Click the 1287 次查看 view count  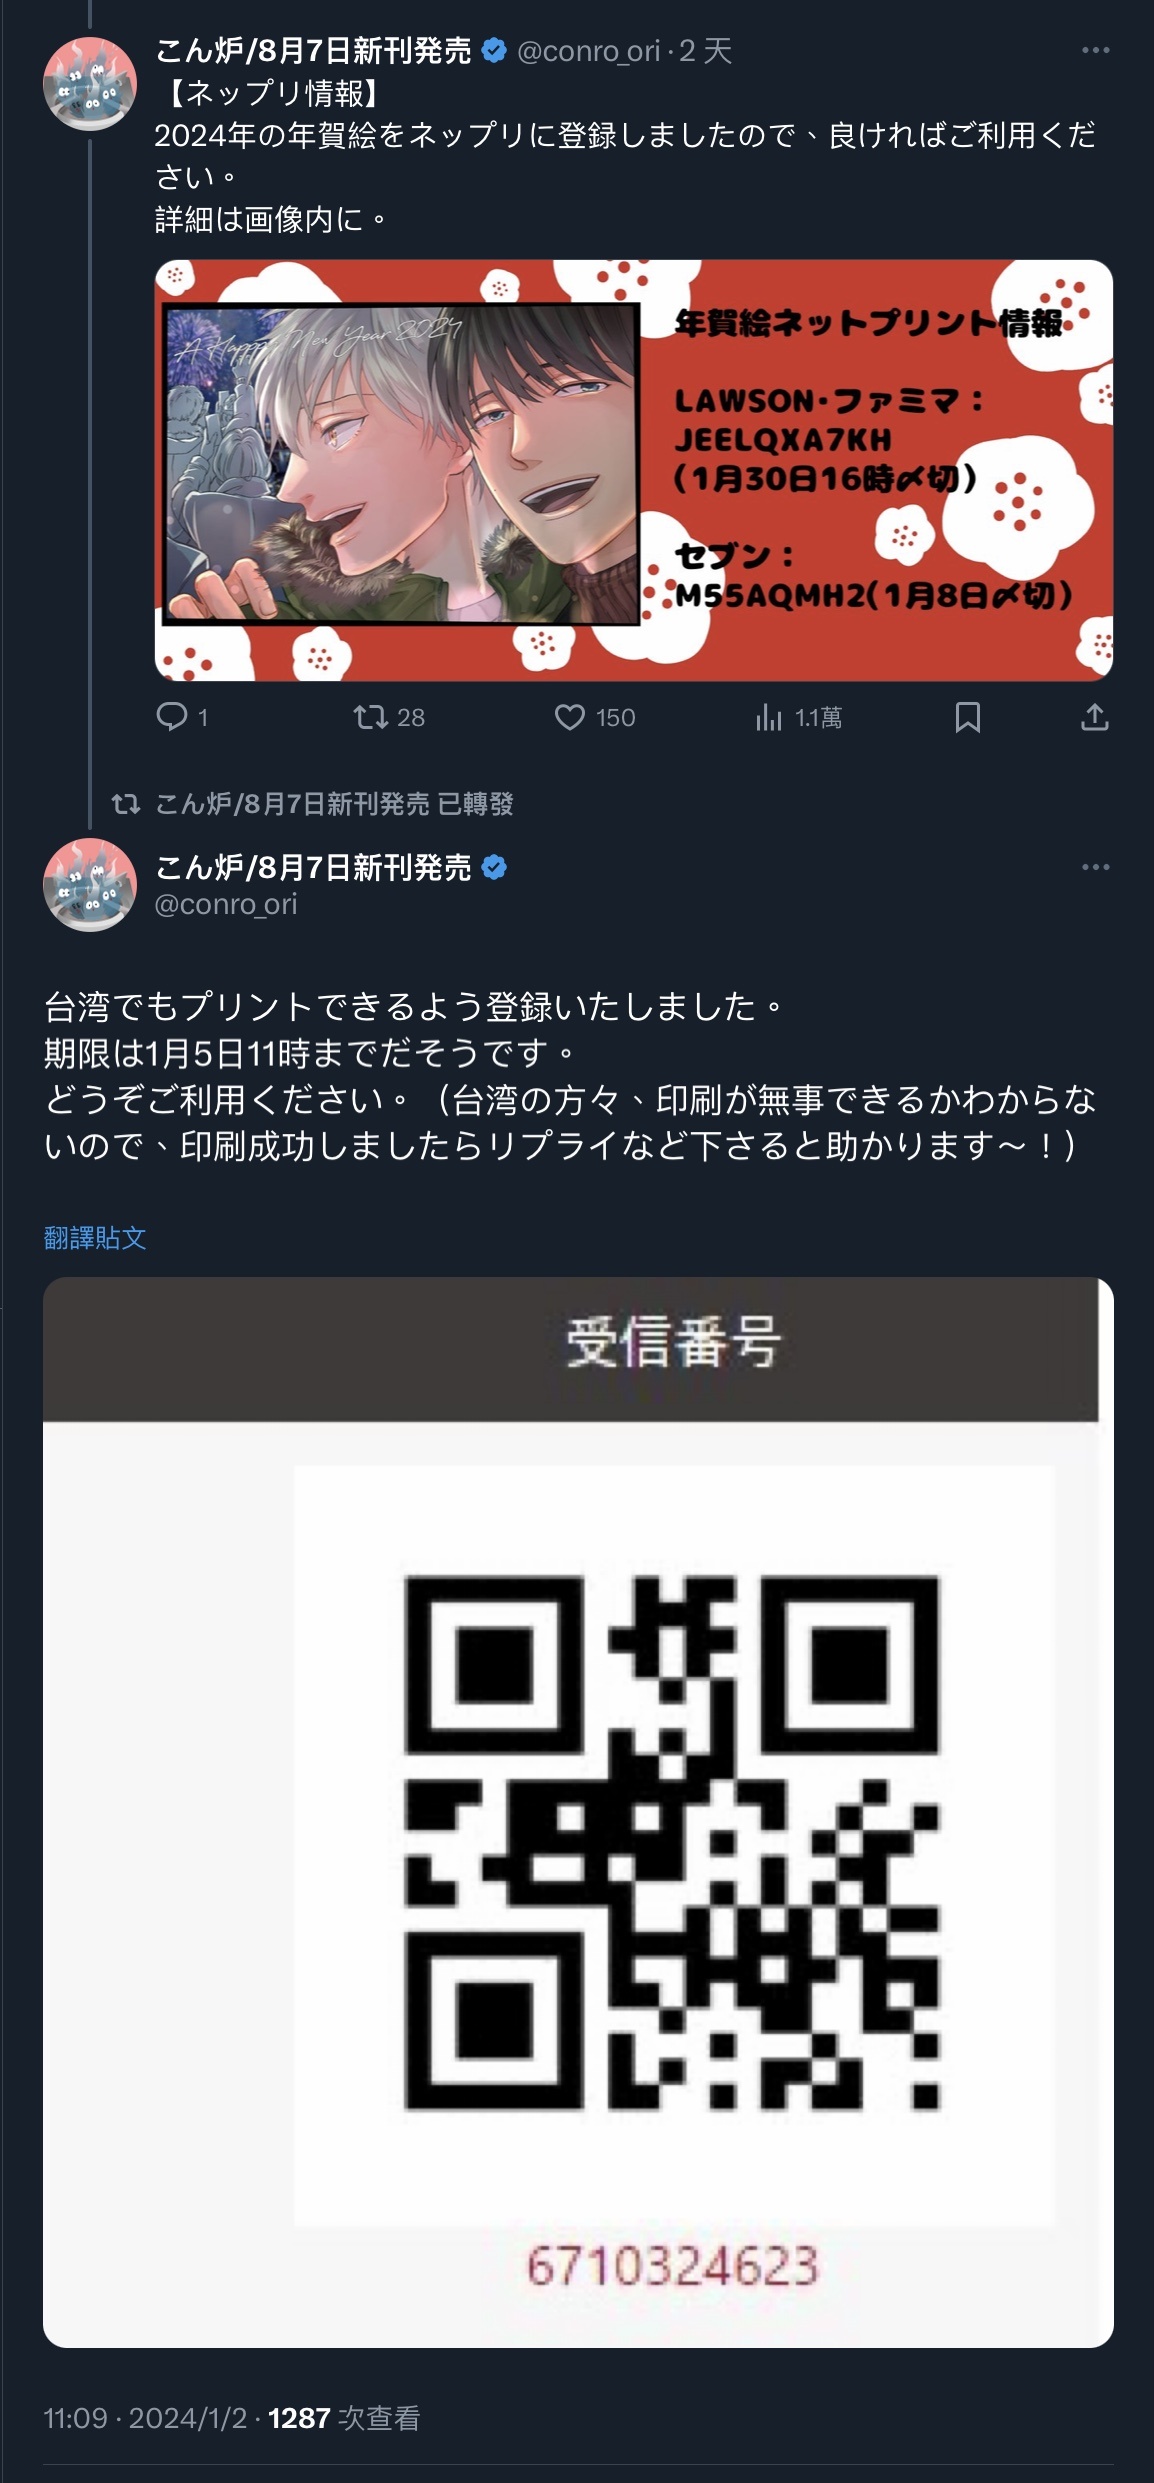(x=344, y=2418)
